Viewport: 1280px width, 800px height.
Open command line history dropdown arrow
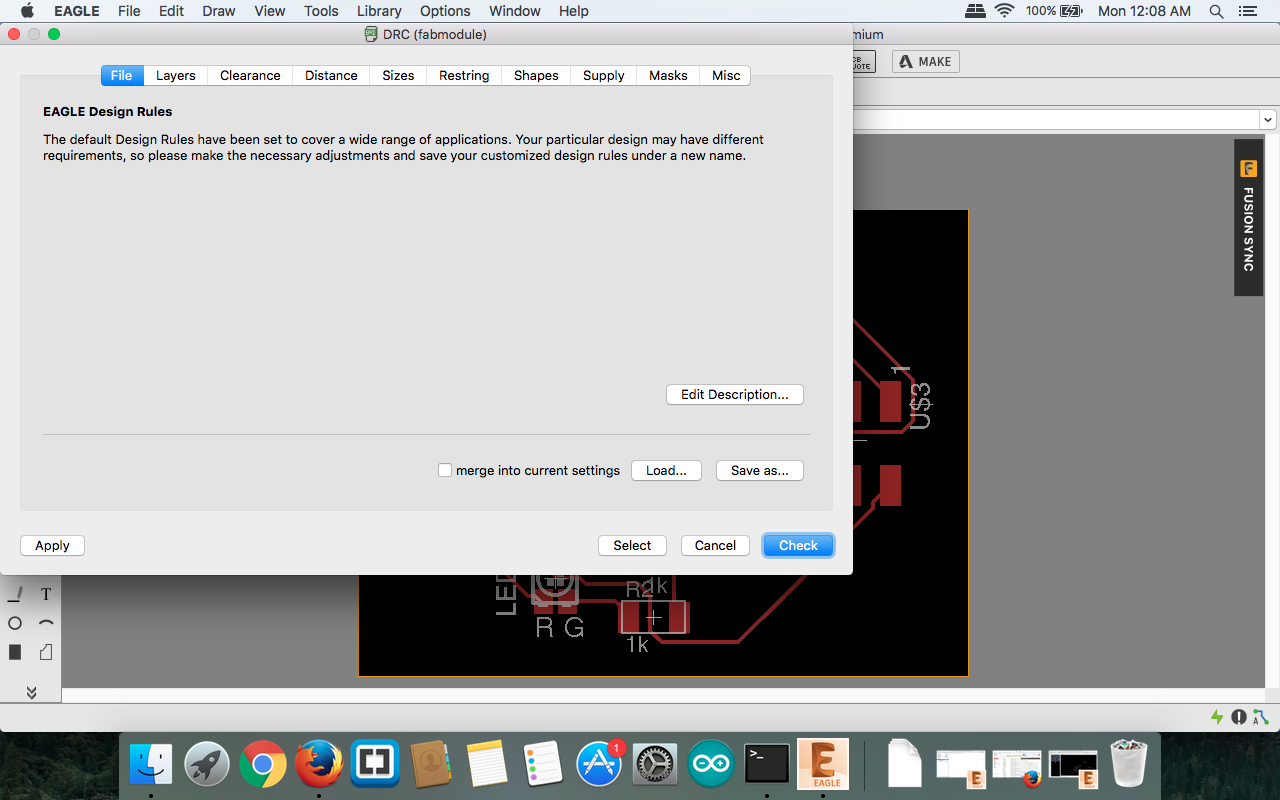click(1268, 120)
